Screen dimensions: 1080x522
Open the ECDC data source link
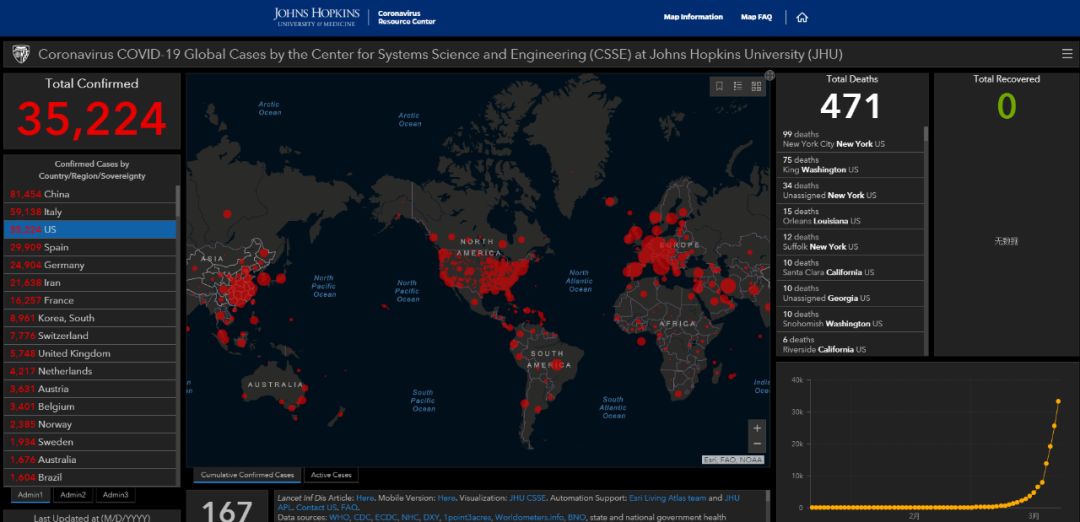coord(388,516)
